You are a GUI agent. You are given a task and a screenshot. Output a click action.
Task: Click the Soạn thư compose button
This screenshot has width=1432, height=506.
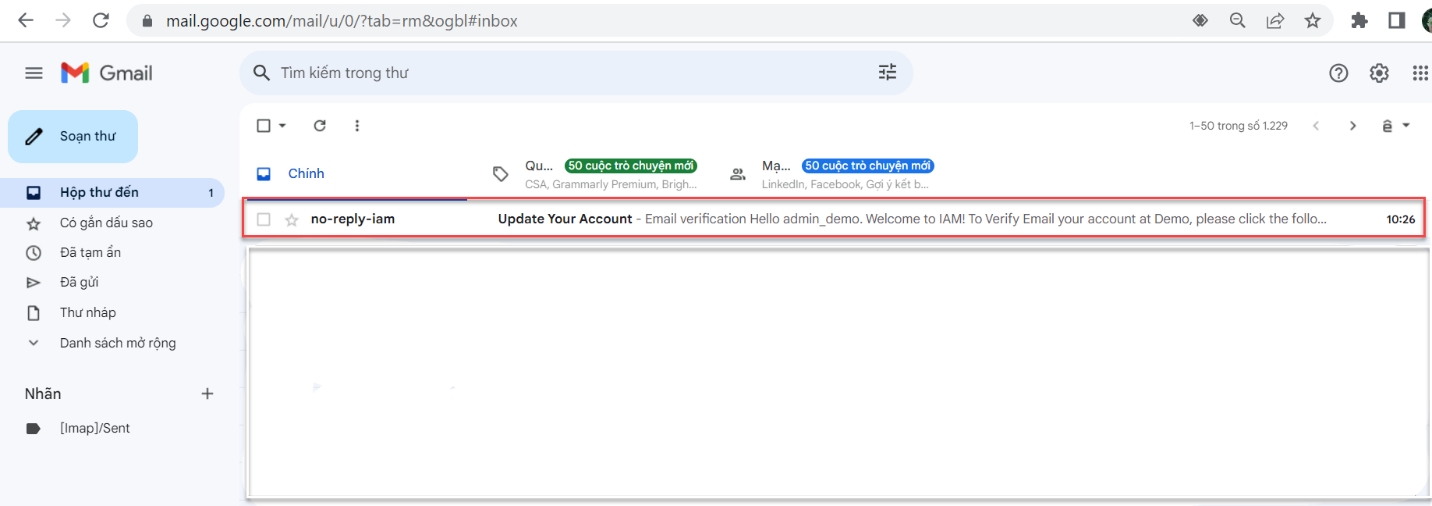tap(73, 136)
